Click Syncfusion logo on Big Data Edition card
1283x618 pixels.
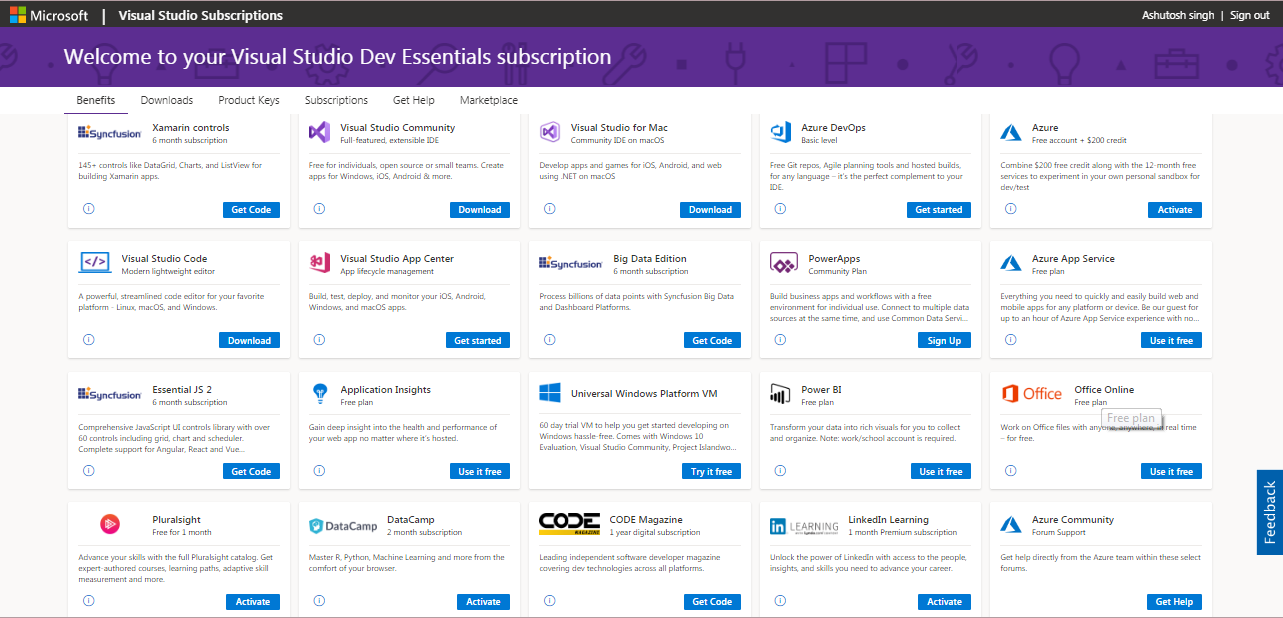(x=571, y=263)
